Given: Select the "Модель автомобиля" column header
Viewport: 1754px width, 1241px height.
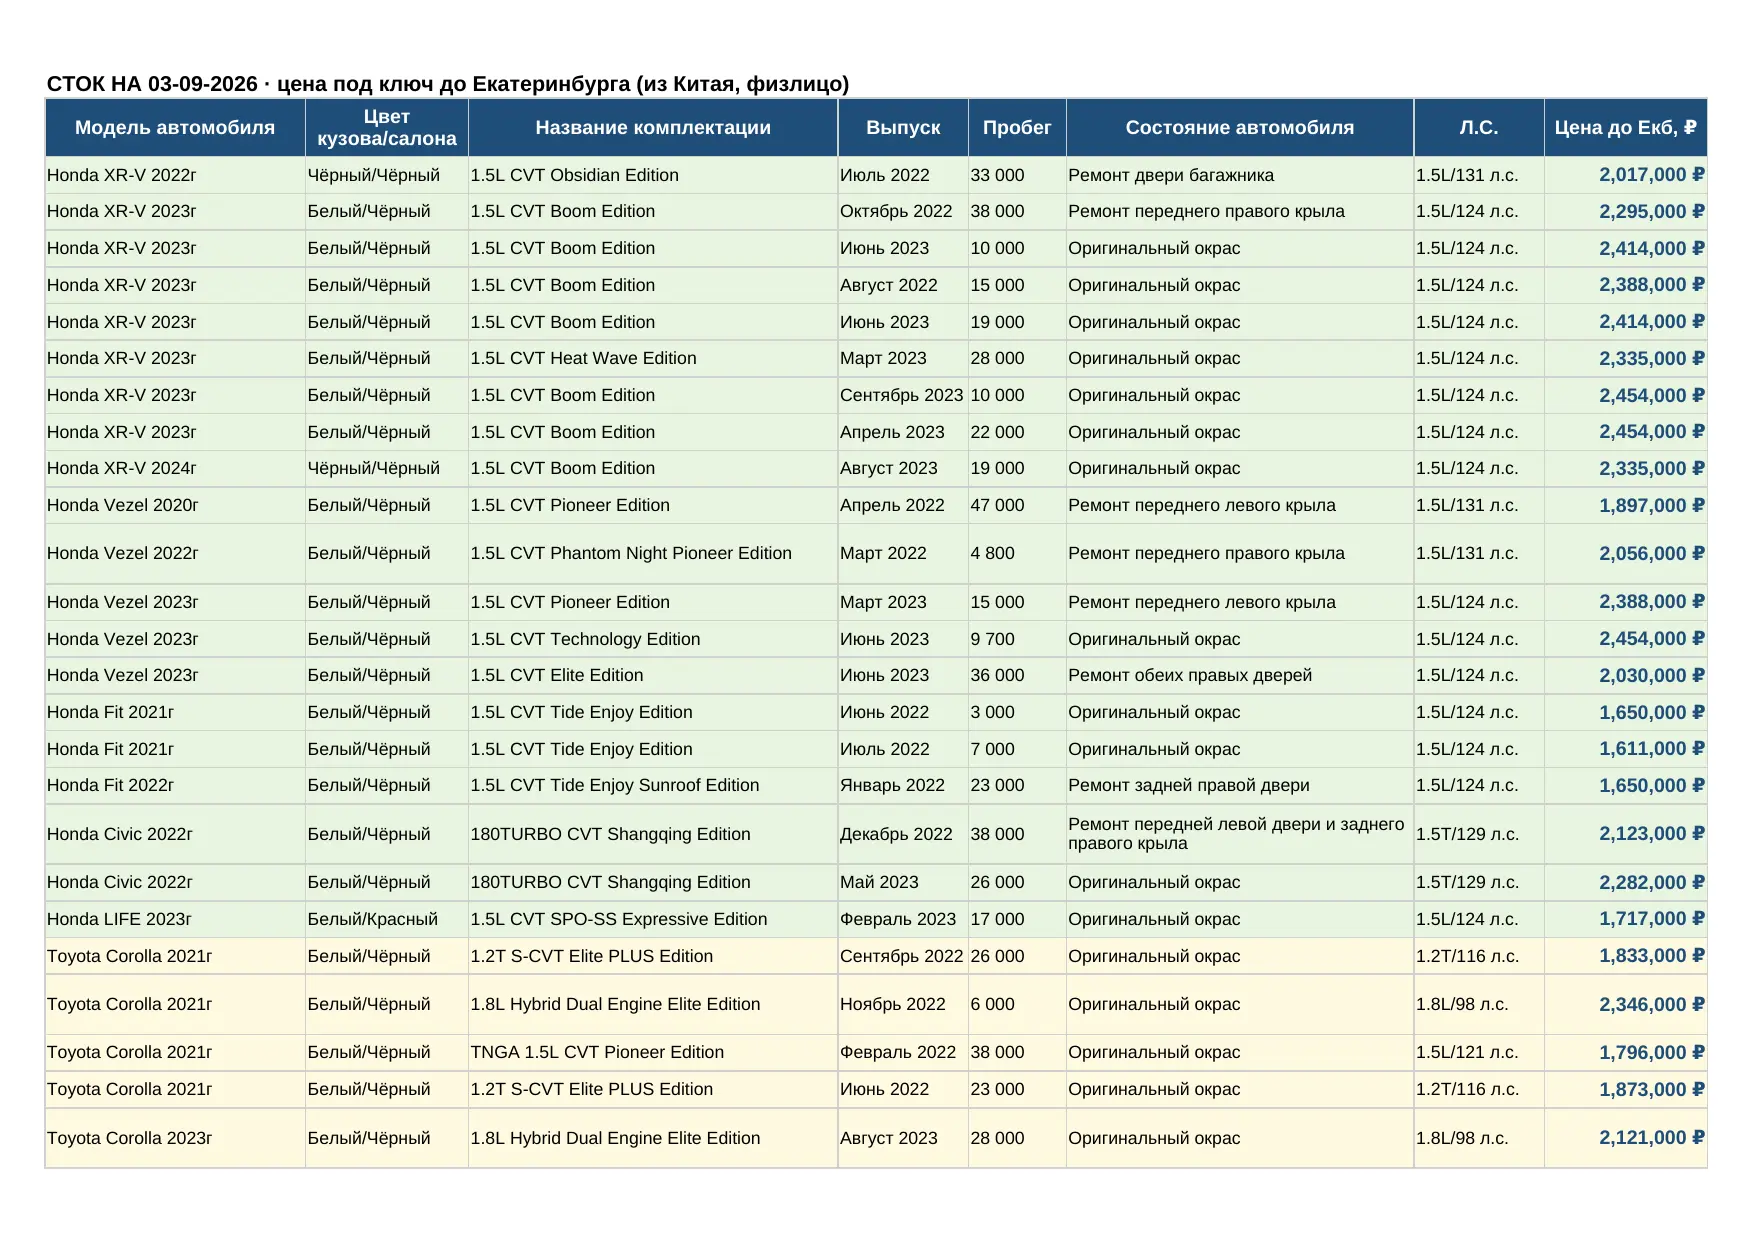Looking at the screenshot, I should pyautogui.click(x=175, y=128).
